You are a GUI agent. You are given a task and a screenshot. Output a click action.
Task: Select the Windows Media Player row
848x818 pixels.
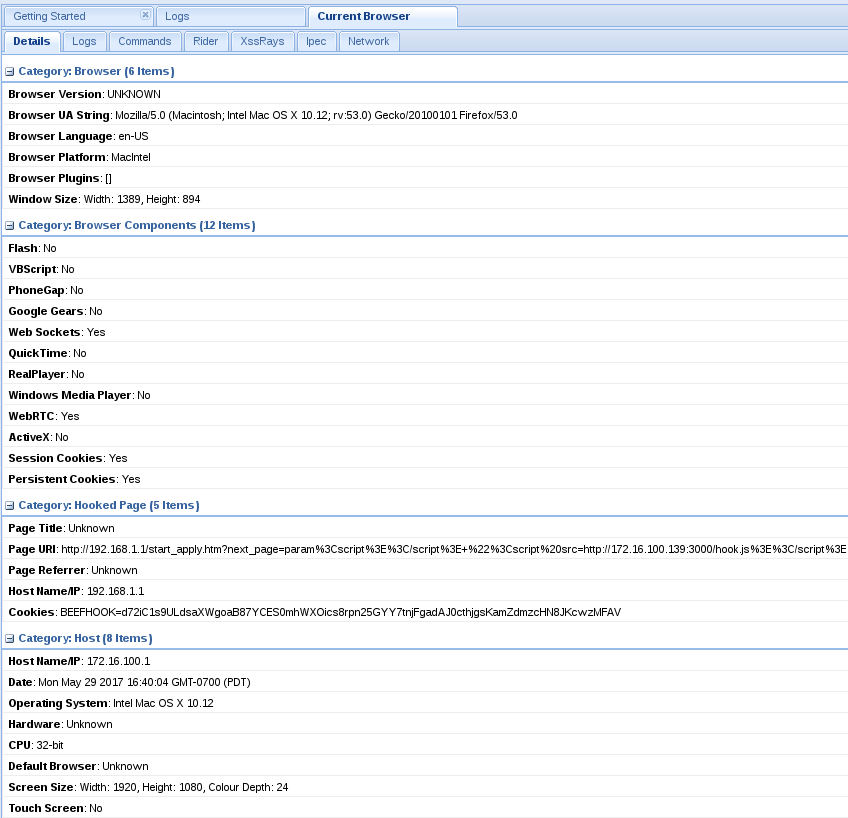(x=425, y=395)
